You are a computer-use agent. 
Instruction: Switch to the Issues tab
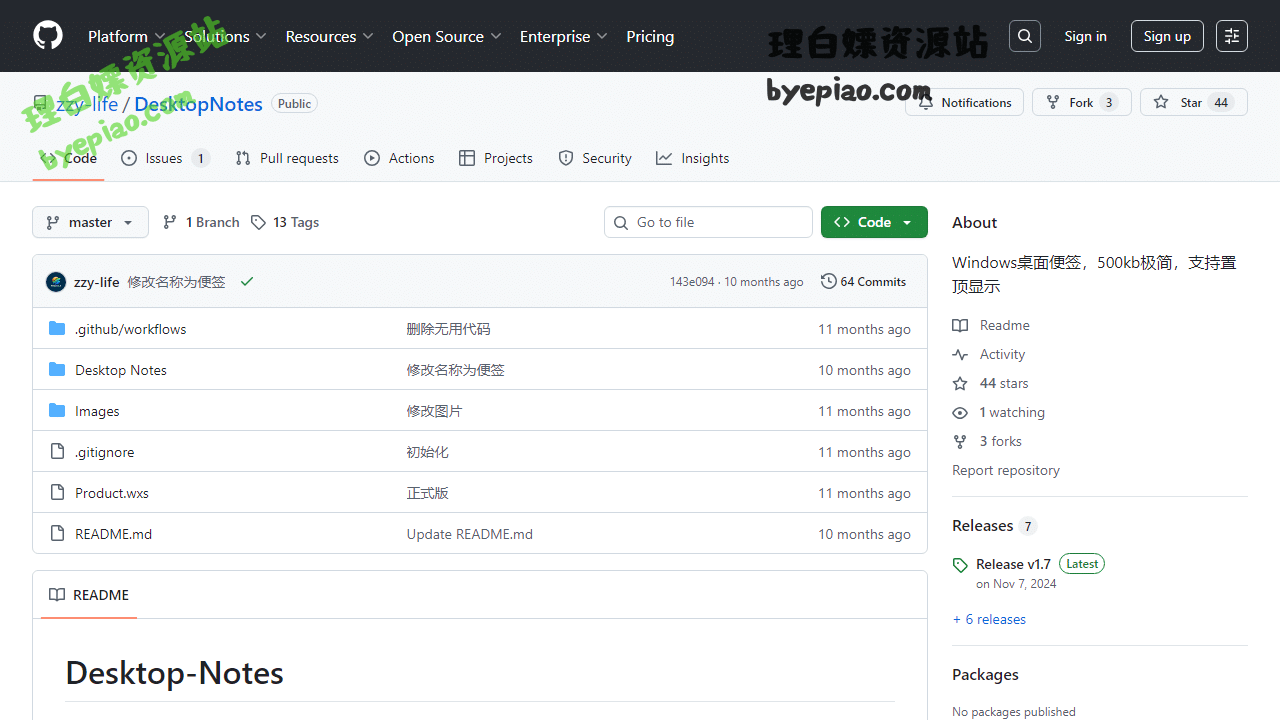click(x=165, y=158)
